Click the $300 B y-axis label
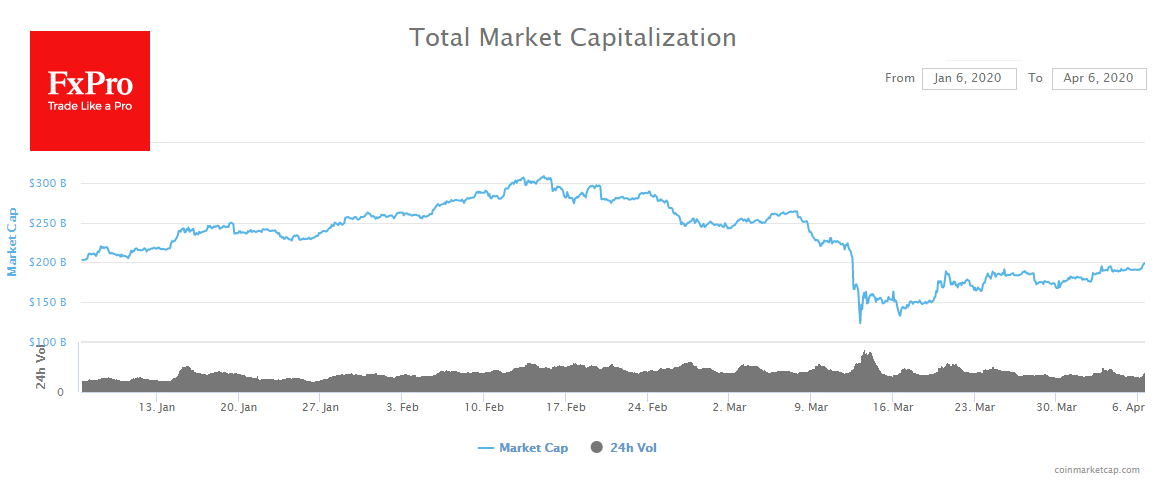 click(x=48, y=183)
